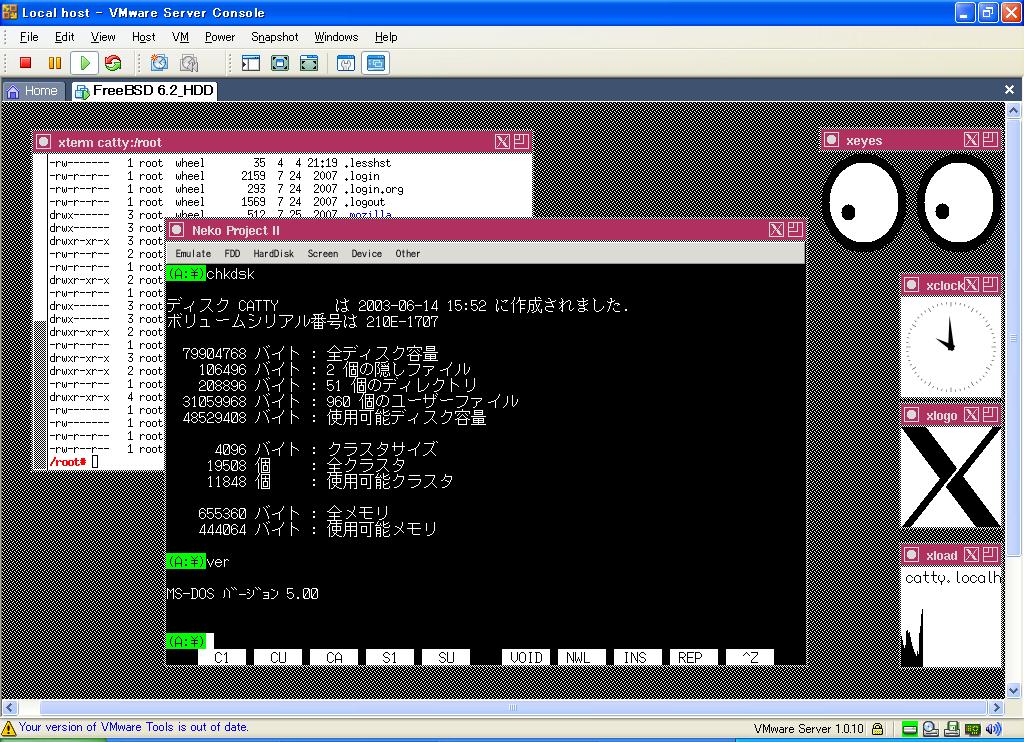Open the Edit menu

[64, 37]
